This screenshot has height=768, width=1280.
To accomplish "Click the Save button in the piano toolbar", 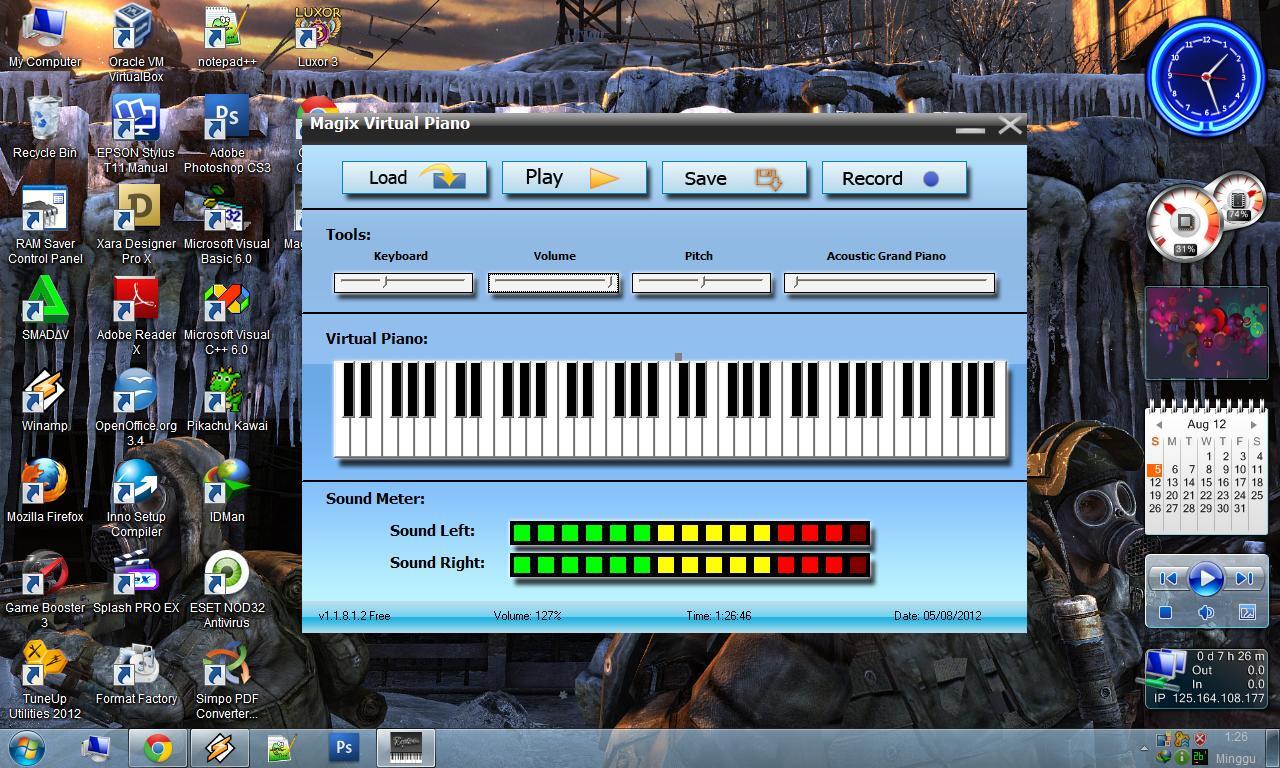I will point(734,178).
